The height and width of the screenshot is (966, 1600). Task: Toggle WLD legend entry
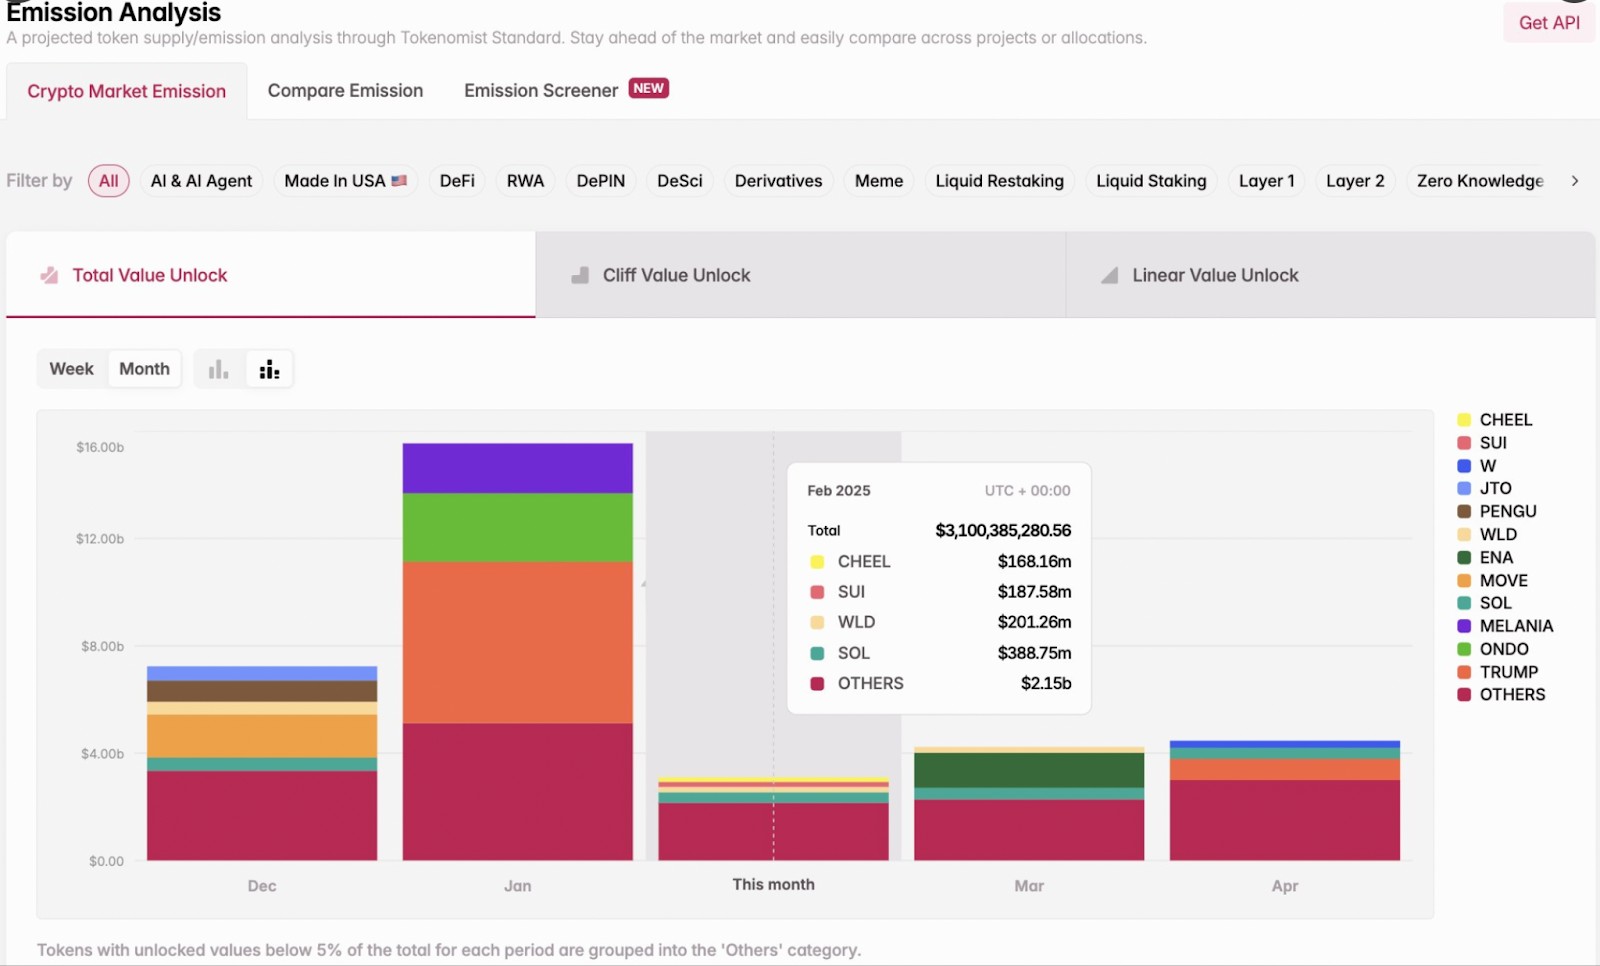[1487, 534]
